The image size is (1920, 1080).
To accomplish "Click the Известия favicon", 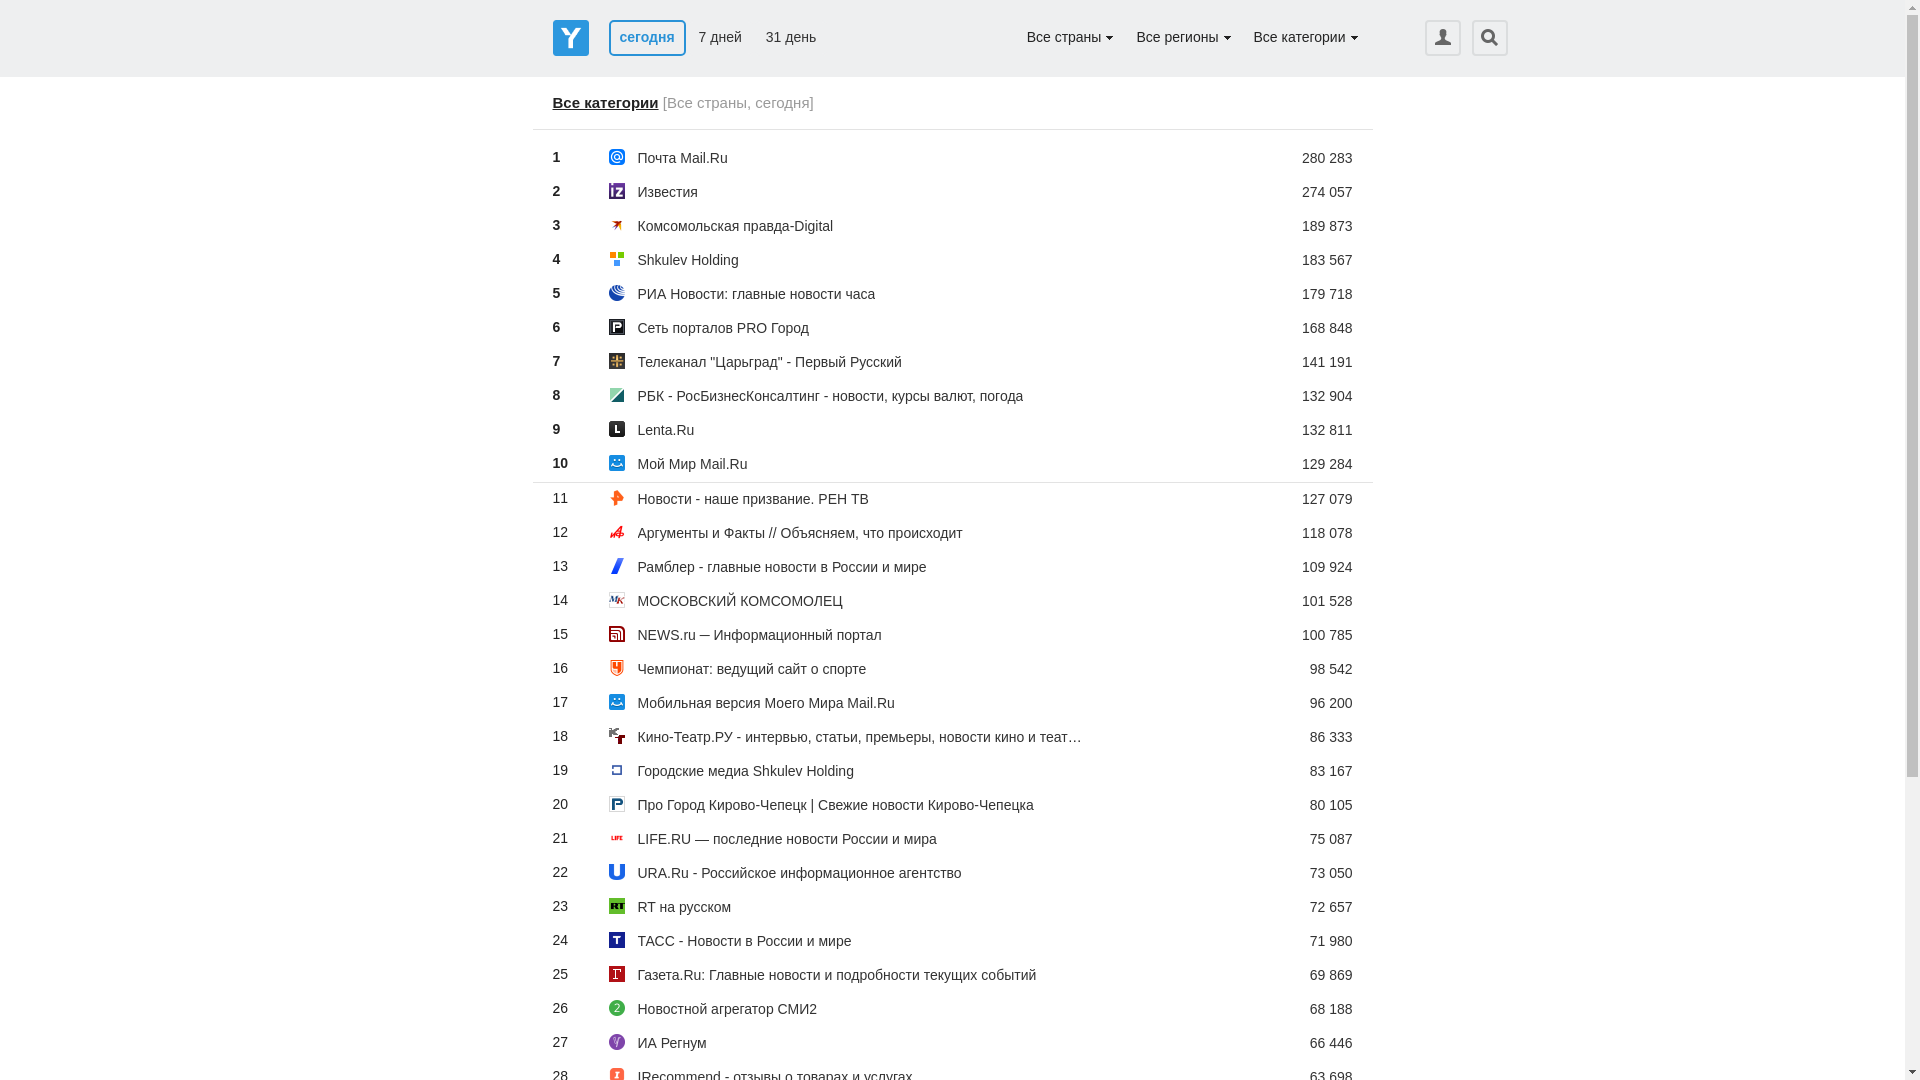I will click(617, 192).
